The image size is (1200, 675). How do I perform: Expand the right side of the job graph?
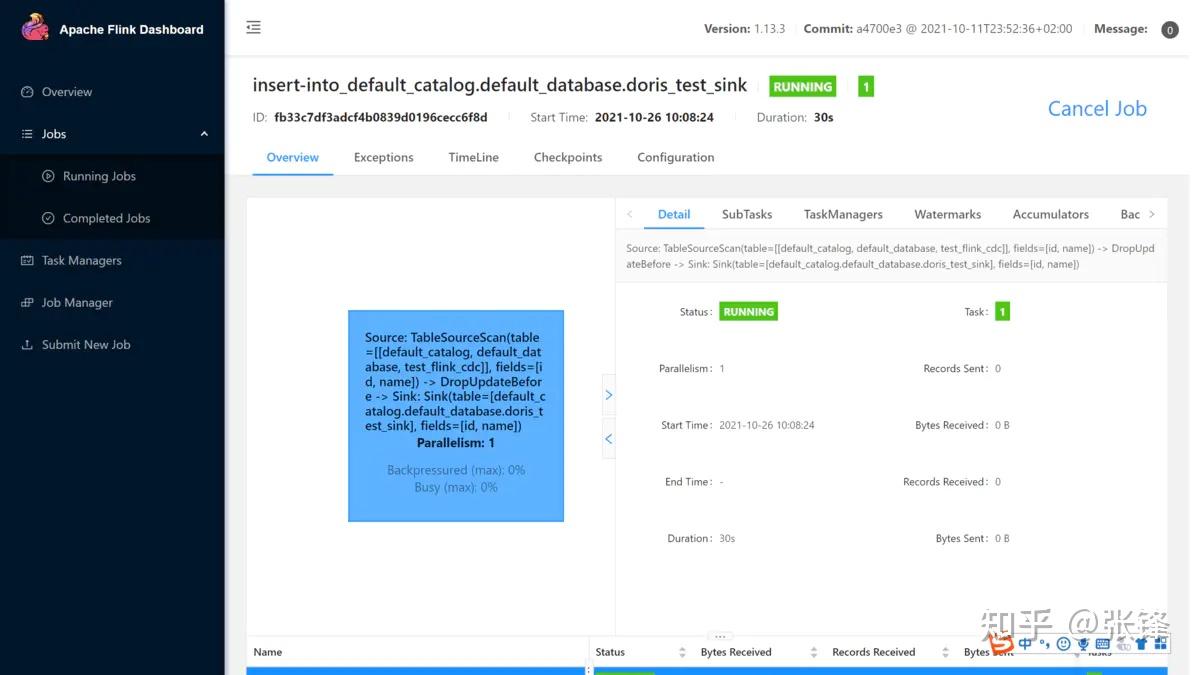[608, 394]
